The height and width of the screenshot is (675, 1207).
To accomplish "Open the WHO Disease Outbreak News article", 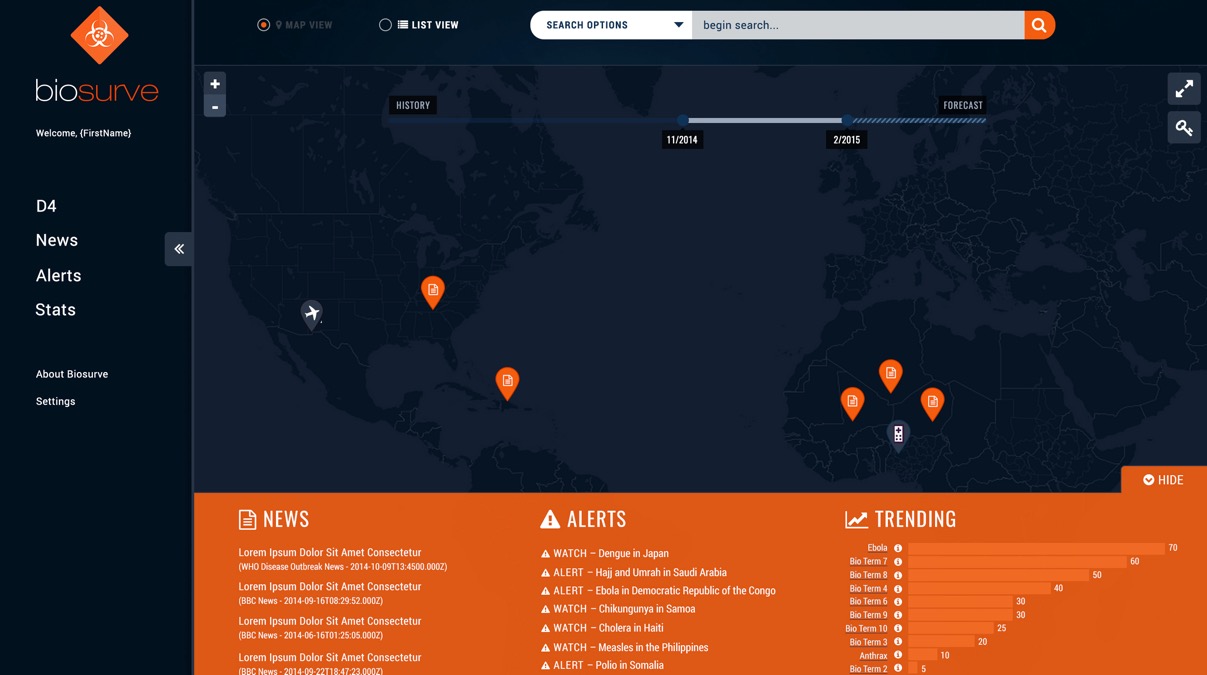I will [343, 559].
